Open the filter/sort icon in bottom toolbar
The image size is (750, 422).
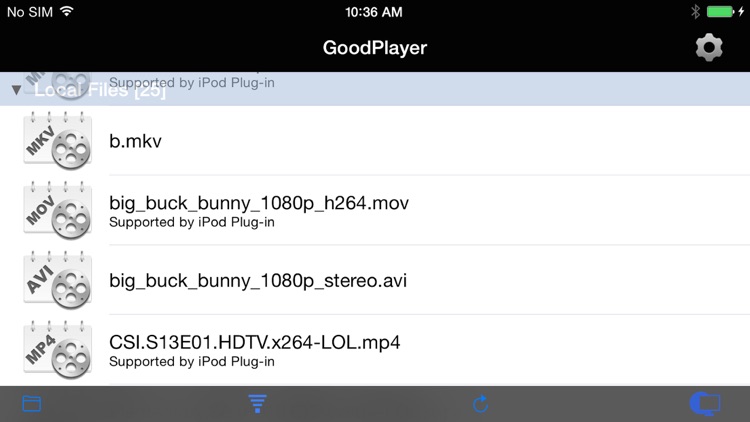coord(257,404)
